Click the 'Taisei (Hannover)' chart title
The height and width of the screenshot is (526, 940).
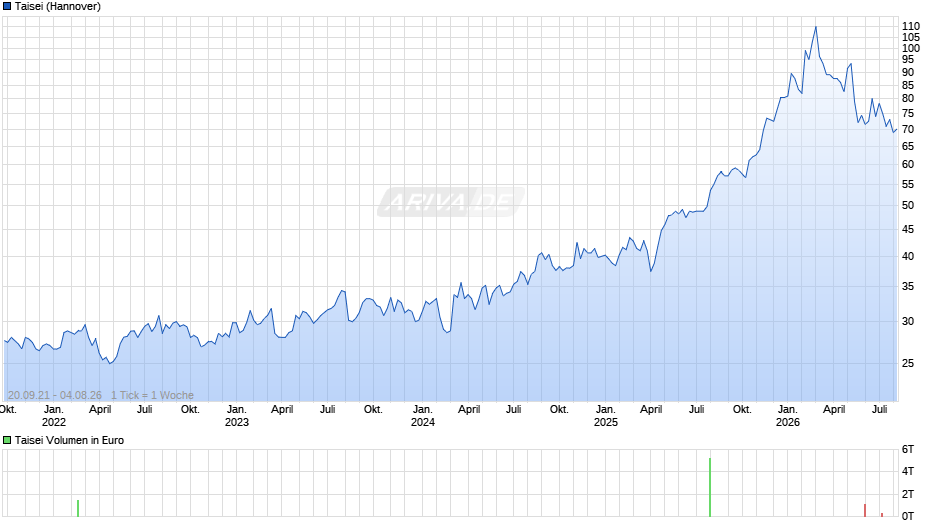point(58,7)
